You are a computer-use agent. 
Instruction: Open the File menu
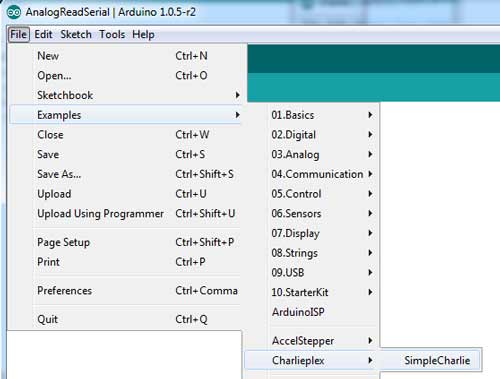click(x=18, y=34)
